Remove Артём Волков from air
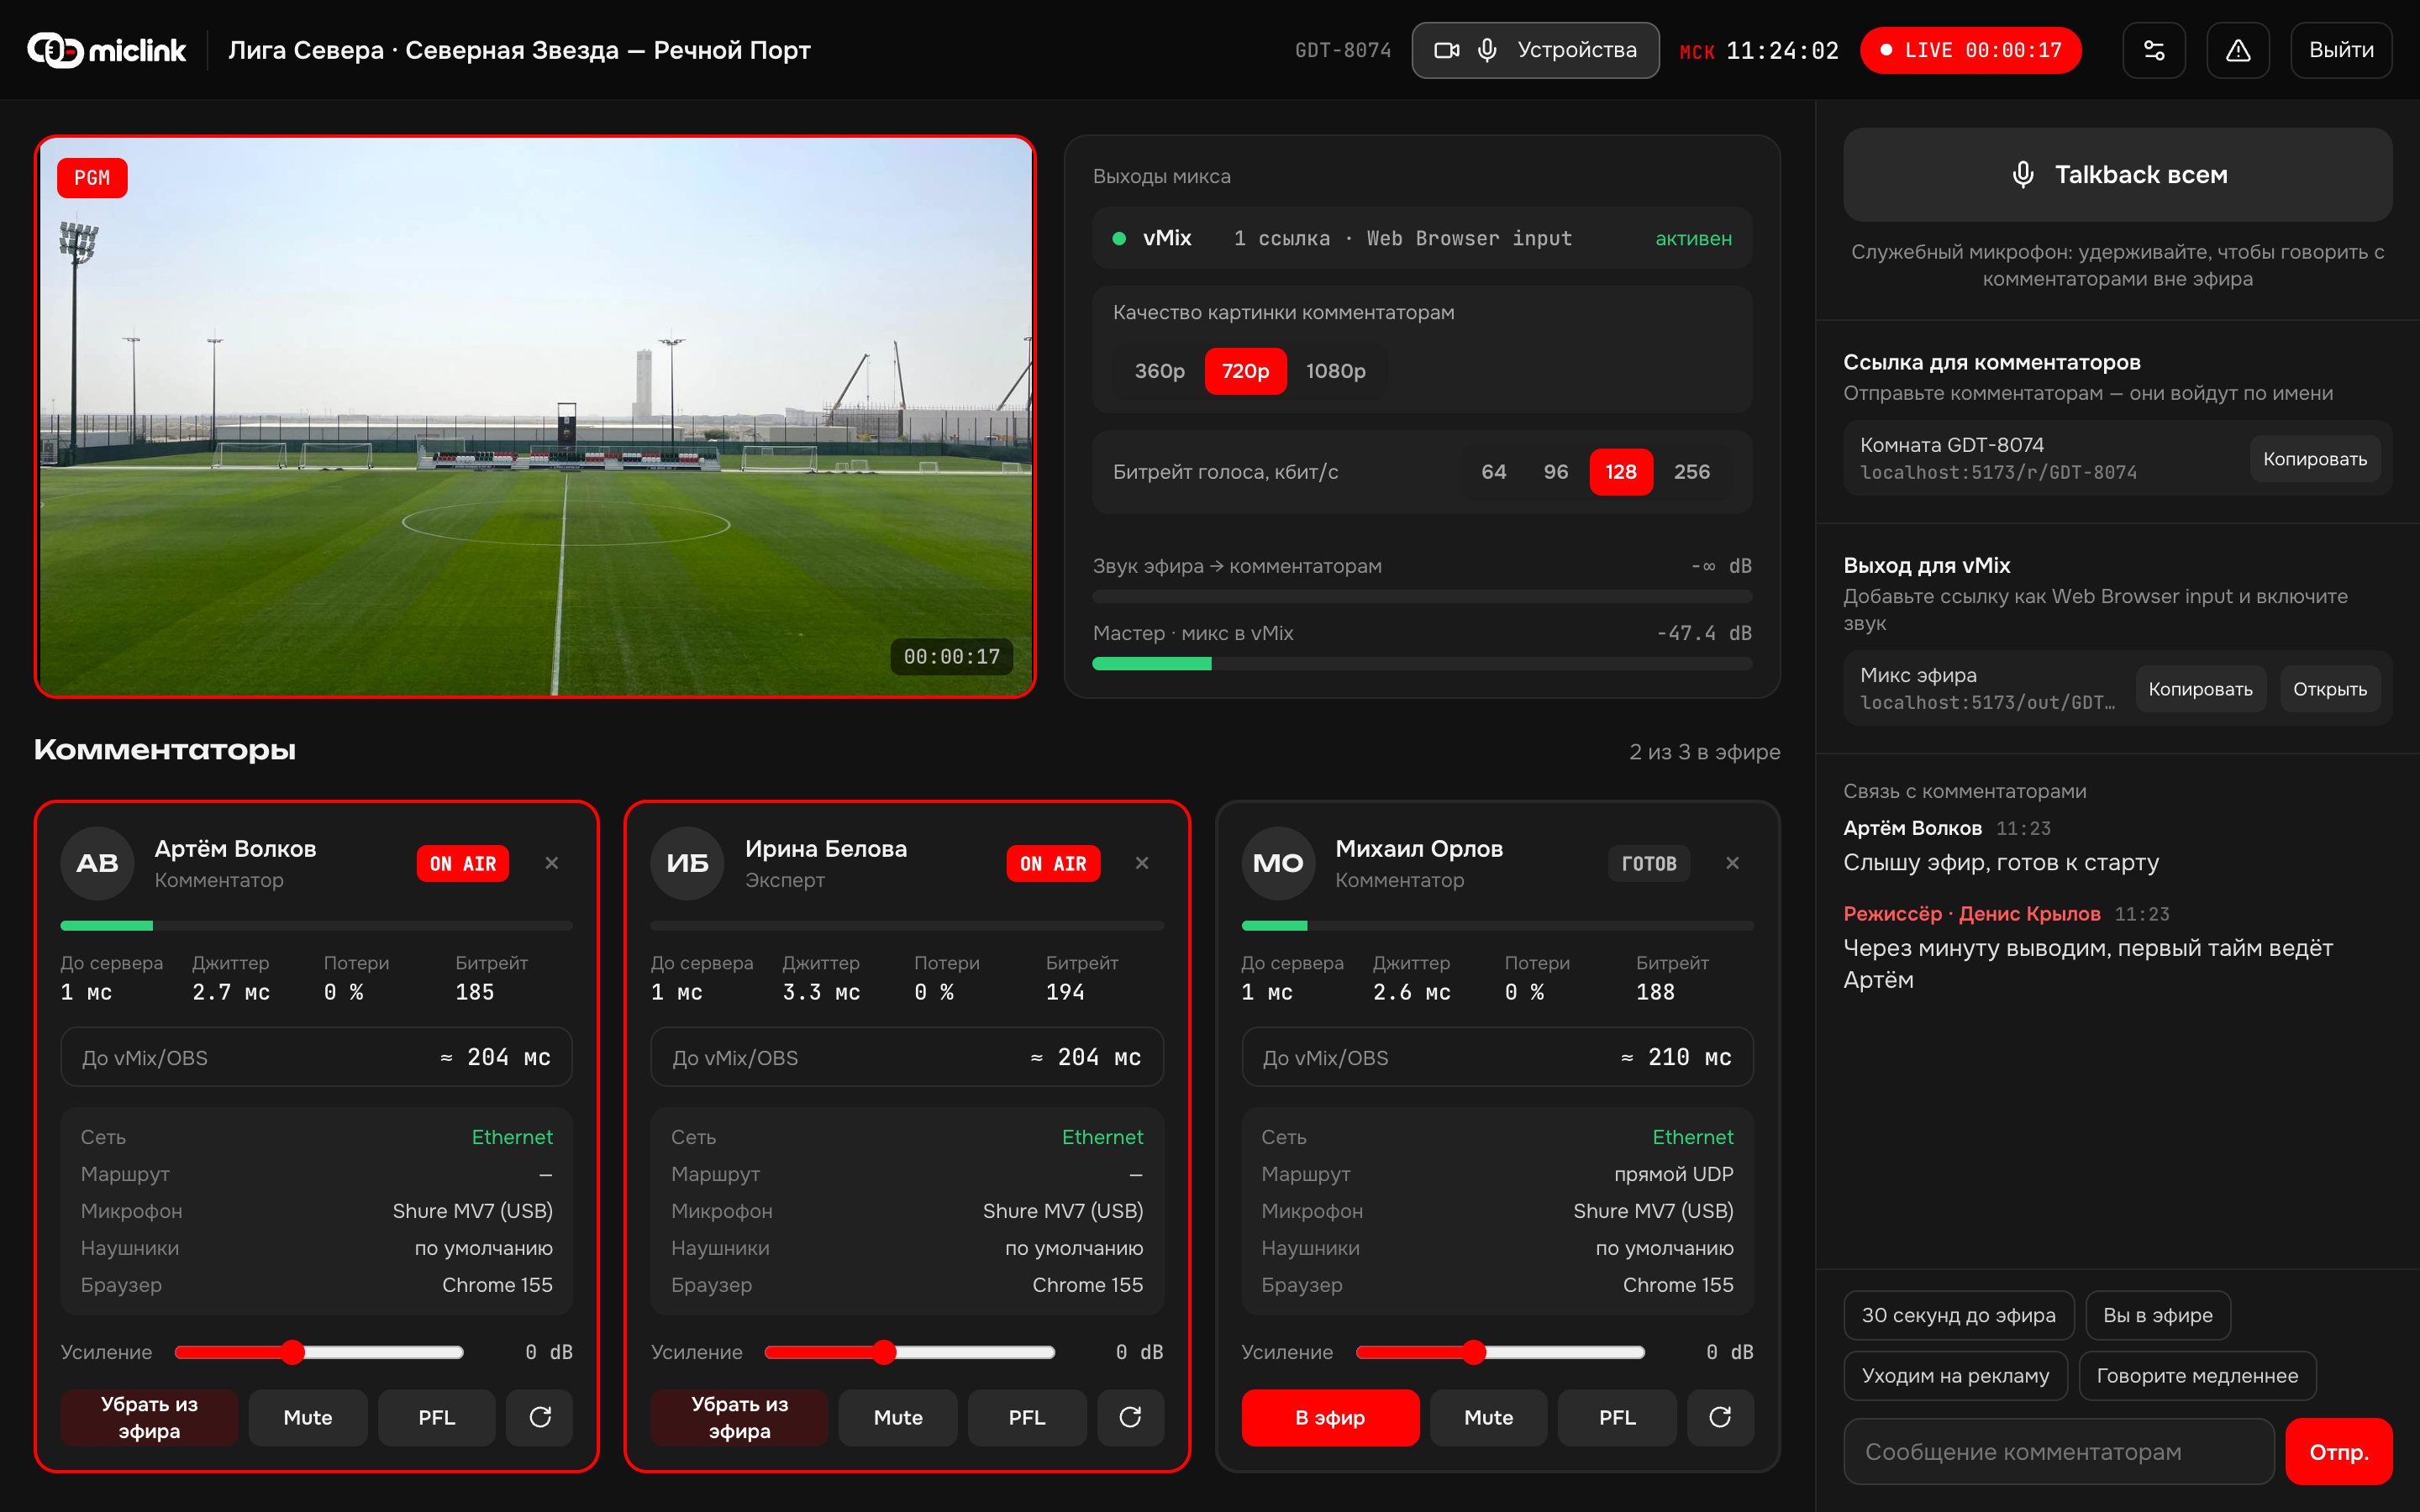 (149, 1417)
